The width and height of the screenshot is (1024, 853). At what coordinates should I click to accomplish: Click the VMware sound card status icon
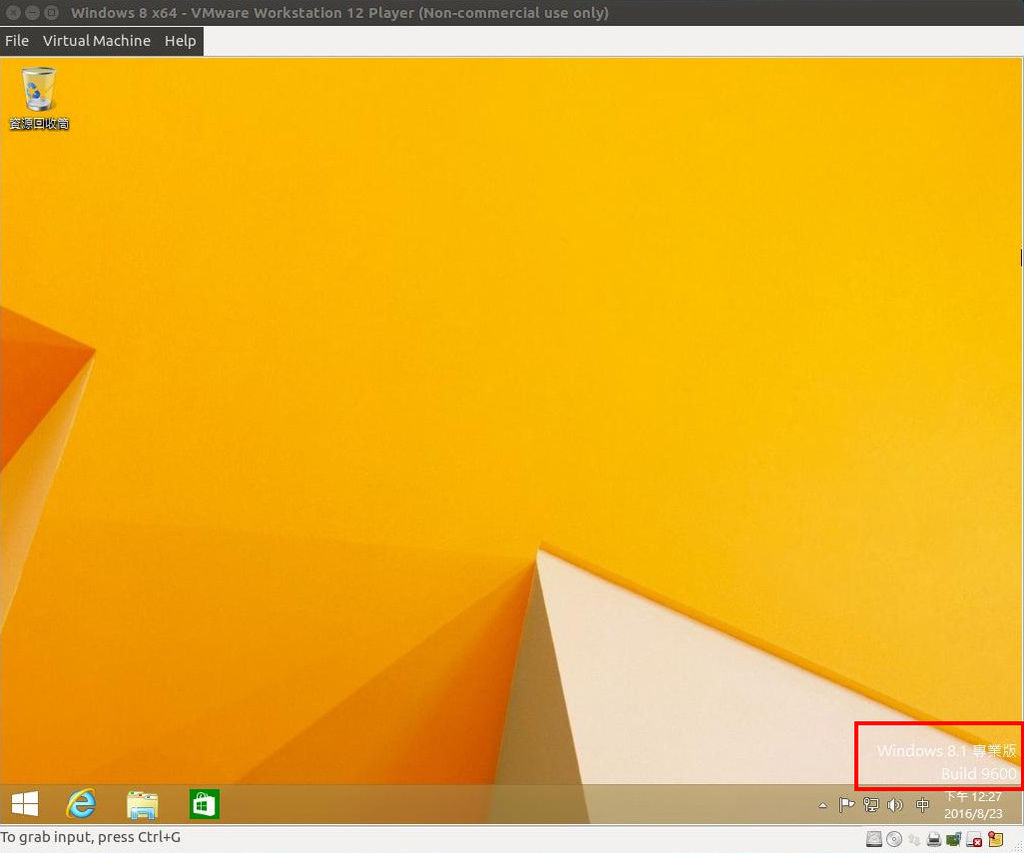(953, 839)
